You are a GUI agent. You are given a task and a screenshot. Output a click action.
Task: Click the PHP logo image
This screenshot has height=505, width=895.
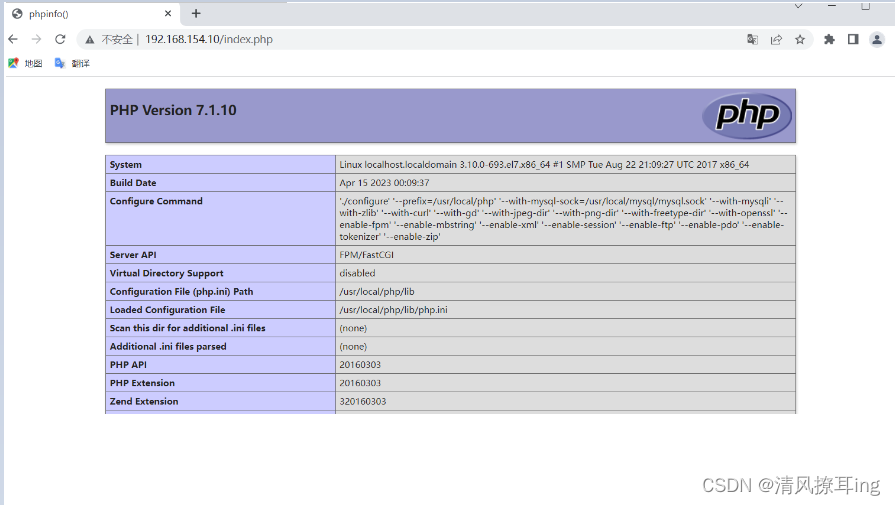pos(747,115)
